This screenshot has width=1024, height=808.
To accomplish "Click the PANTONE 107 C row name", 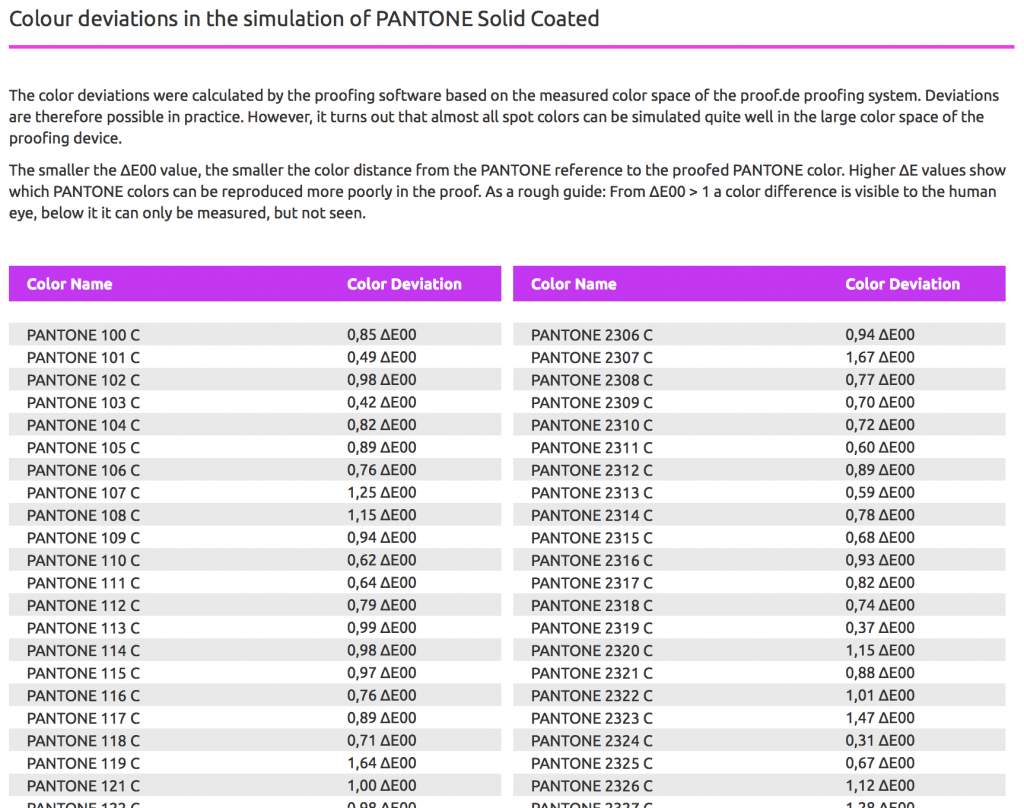I will point(83,493).
